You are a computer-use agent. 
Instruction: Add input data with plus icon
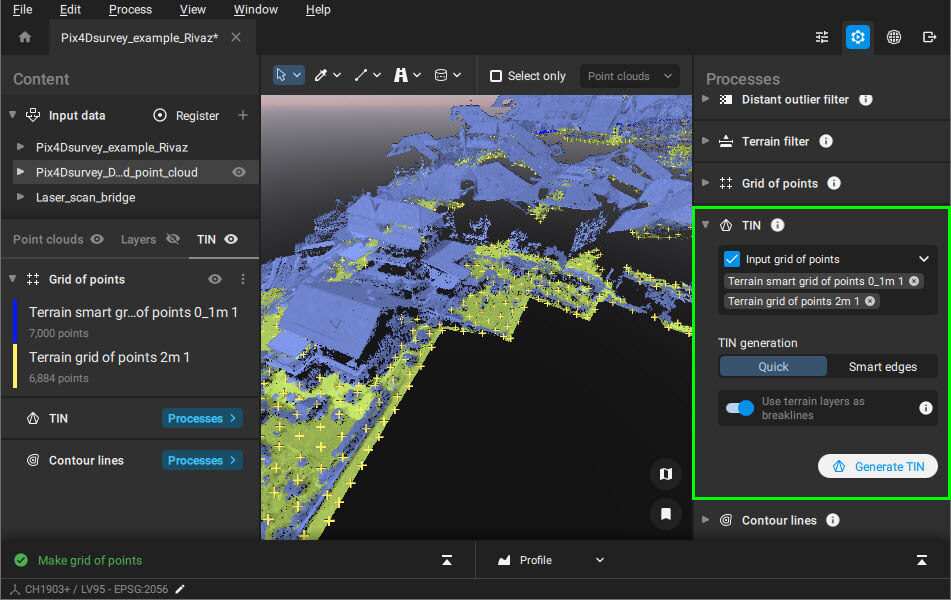pyautogui.click(x=242, y=115)
